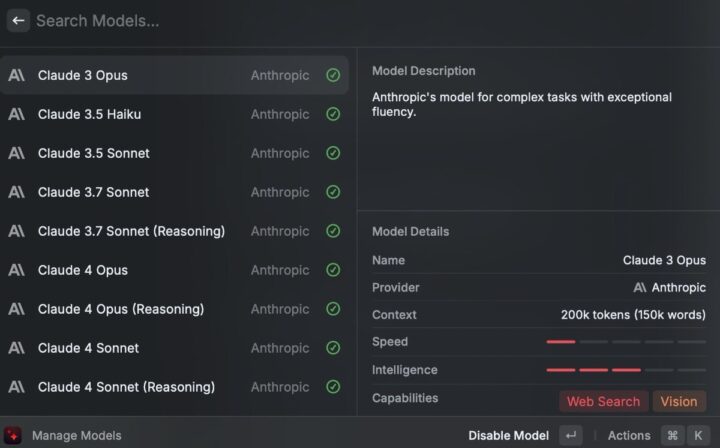720x448 pixels.
Task: Toggle the enabled checkmark for Claude 4 Opus (Reasoning)
Action: [x=333, y=309]
